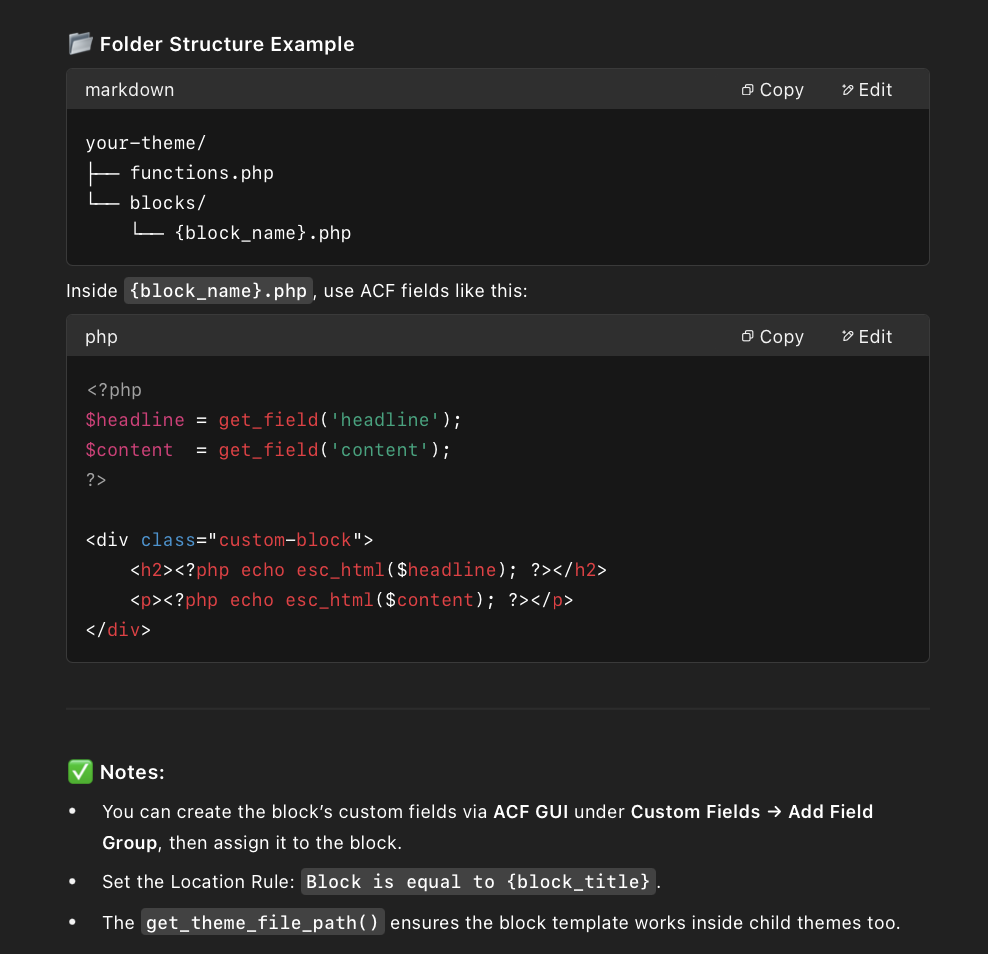
Task: Click the copy icon in php block header
Action: pyautogui.click(x=747, y=336)
